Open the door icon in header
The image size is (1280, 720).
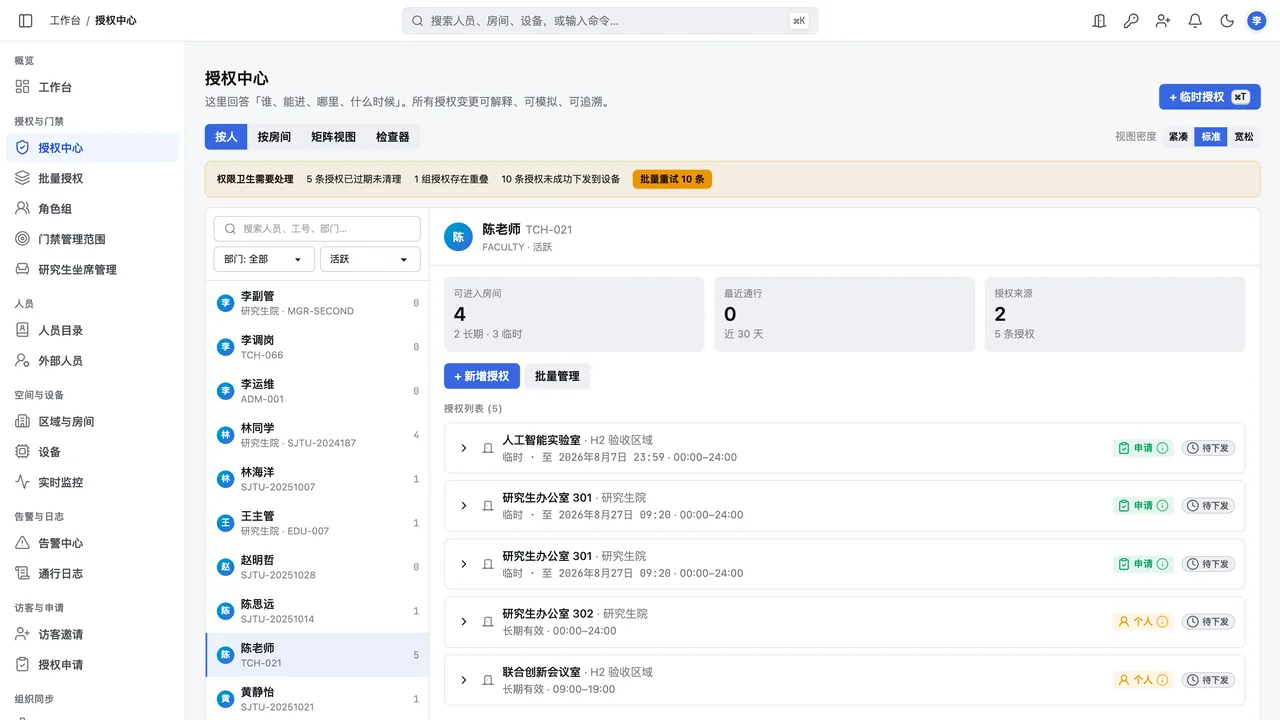coord(1099,20)
